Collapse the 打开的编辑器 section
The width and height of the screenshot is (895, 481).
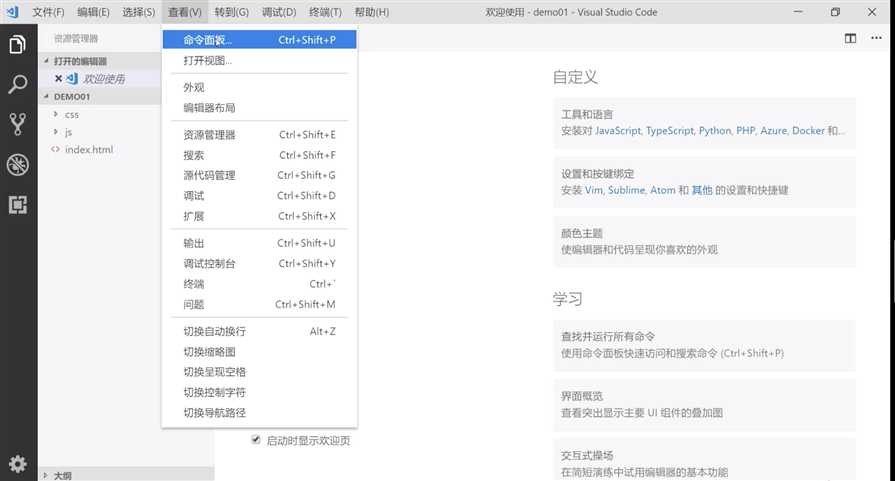click(46, 61)
